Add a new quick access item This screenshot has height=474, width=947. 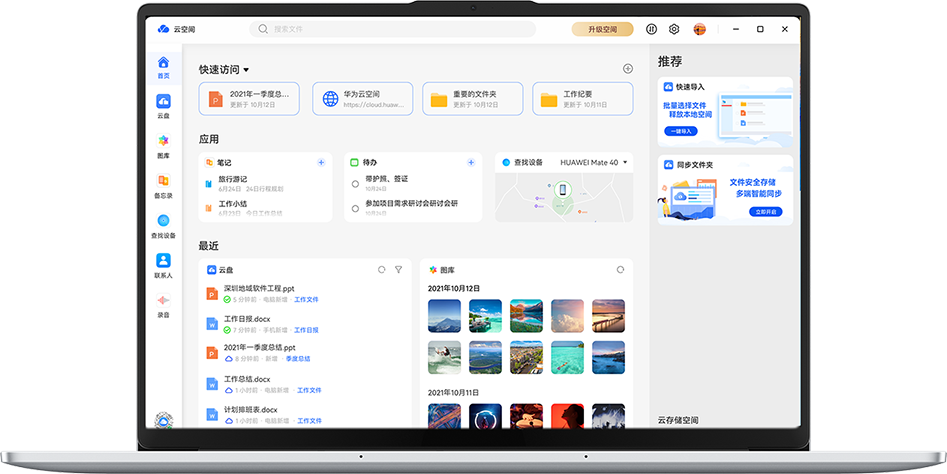point(628,69)
